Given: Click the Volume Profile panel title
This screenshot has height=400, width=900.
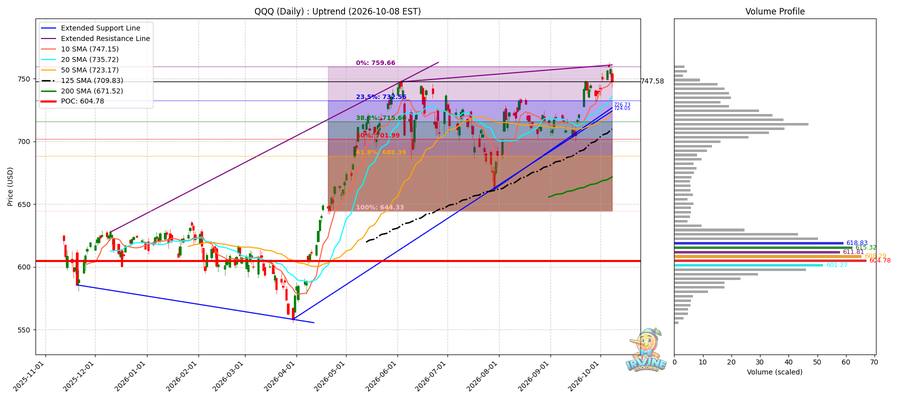Looking at the screenshot, I should click(774, 11).
